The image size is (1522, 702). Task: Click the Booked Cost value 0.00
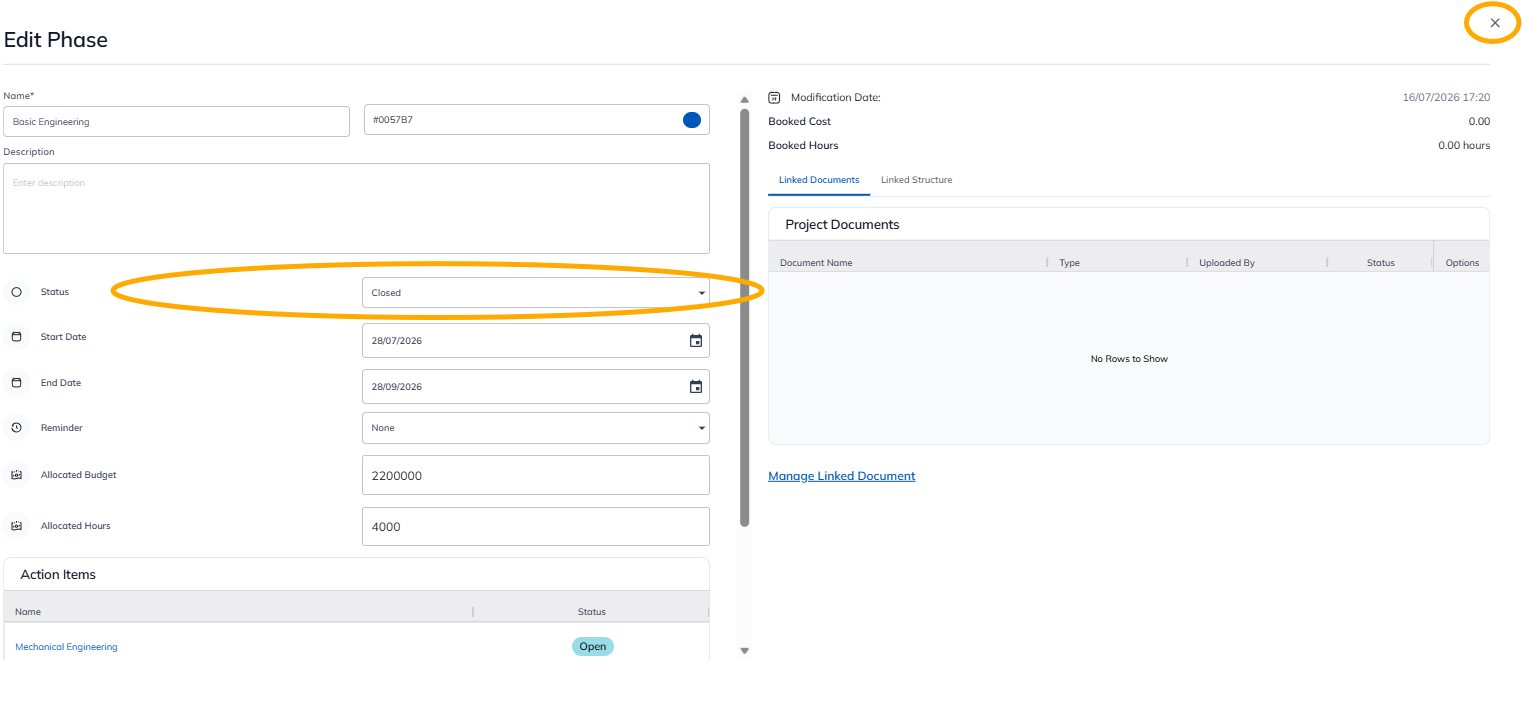pyautogui.click(x=1479, y=122)
